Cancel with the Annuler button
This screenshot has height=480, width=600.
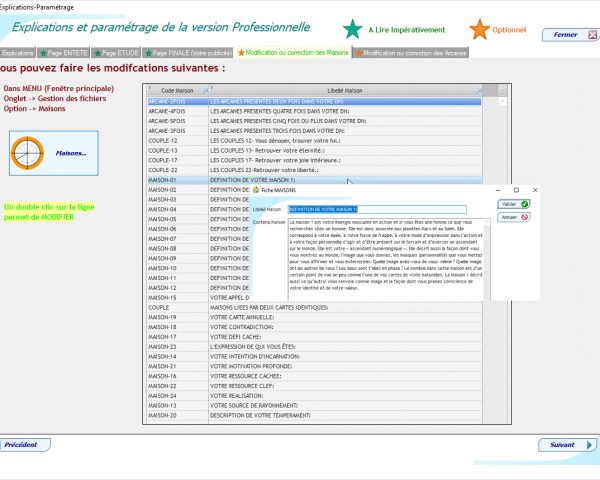point(514,217)
